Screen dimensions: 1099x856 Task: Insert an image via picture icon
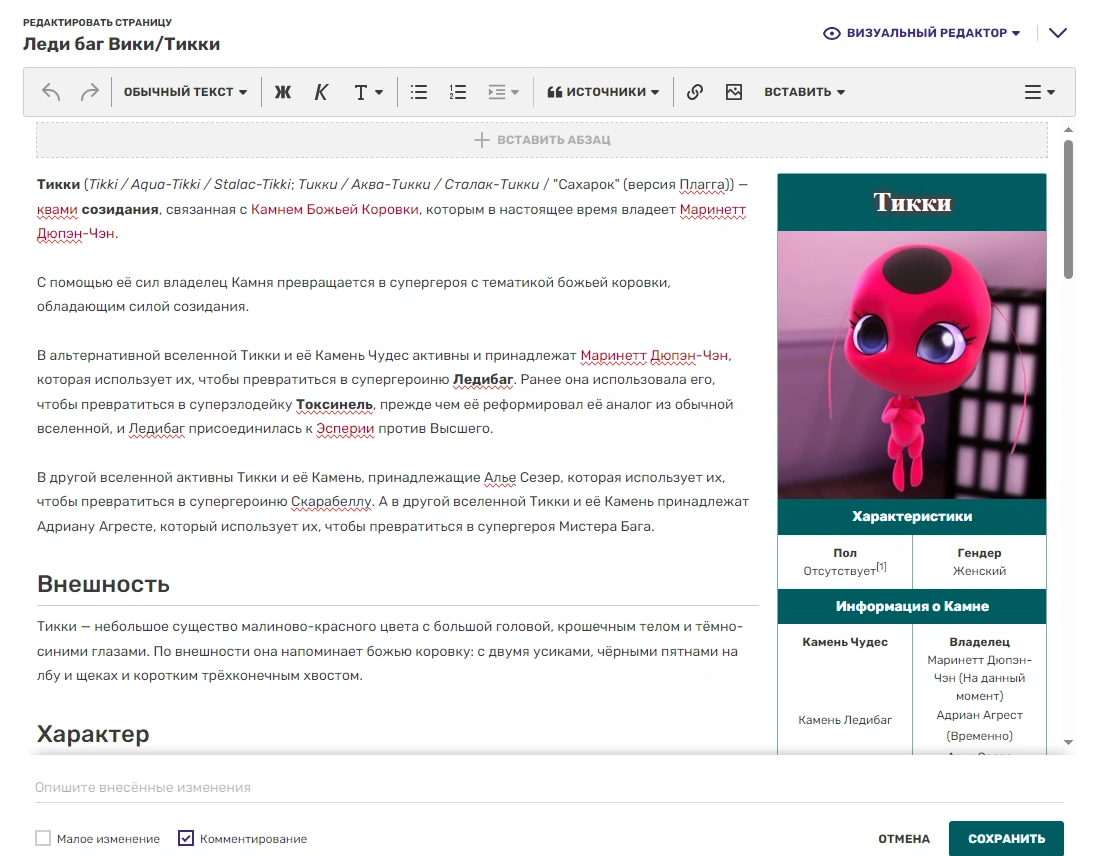[x=734, y=92]
